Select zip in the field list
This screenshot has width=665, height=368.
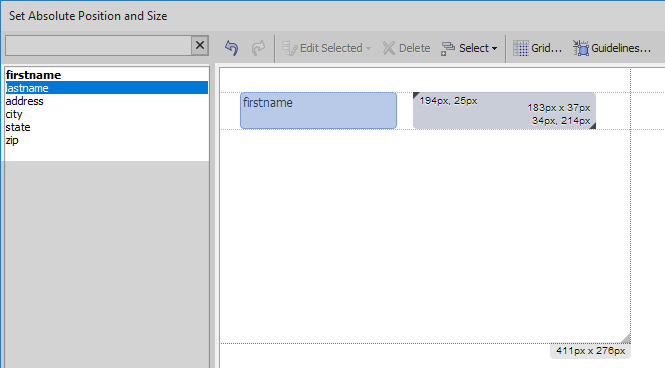tap(106, 140)
